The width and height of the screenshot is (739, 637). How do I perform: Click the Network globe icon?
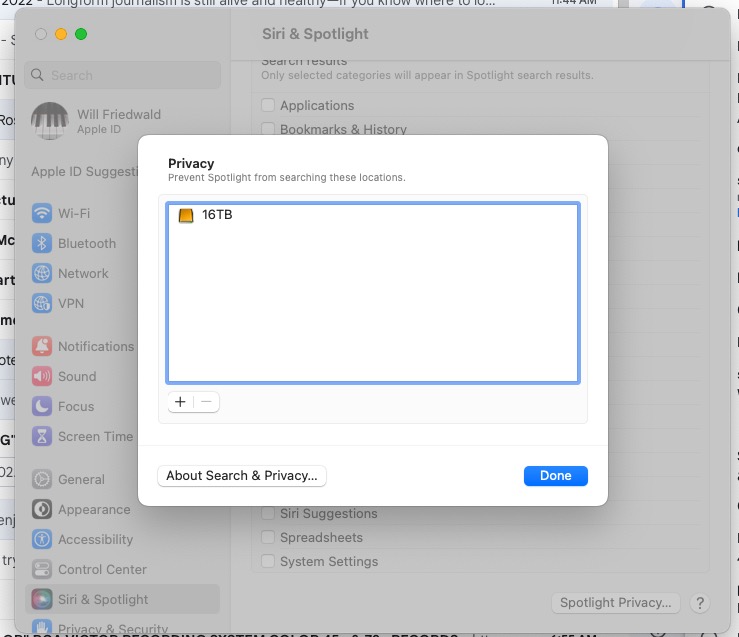pyautogui.click(x=42, y=273)
